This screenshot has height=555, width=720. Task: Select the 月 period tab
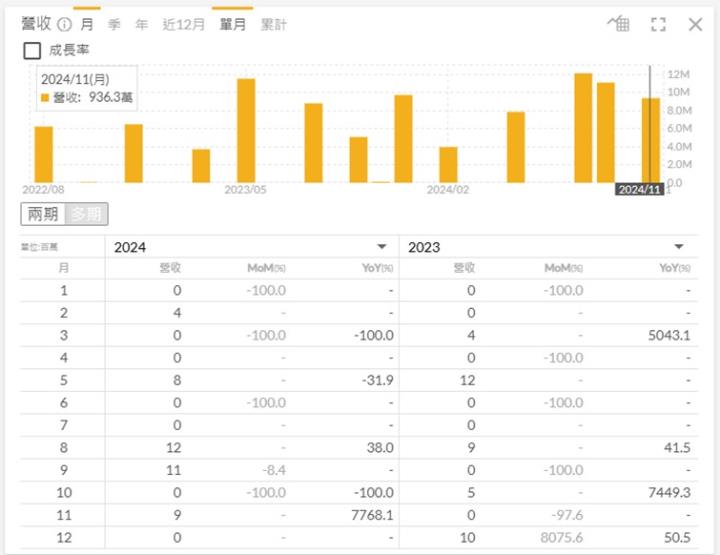pyautogui.click(x=87, y=25)
